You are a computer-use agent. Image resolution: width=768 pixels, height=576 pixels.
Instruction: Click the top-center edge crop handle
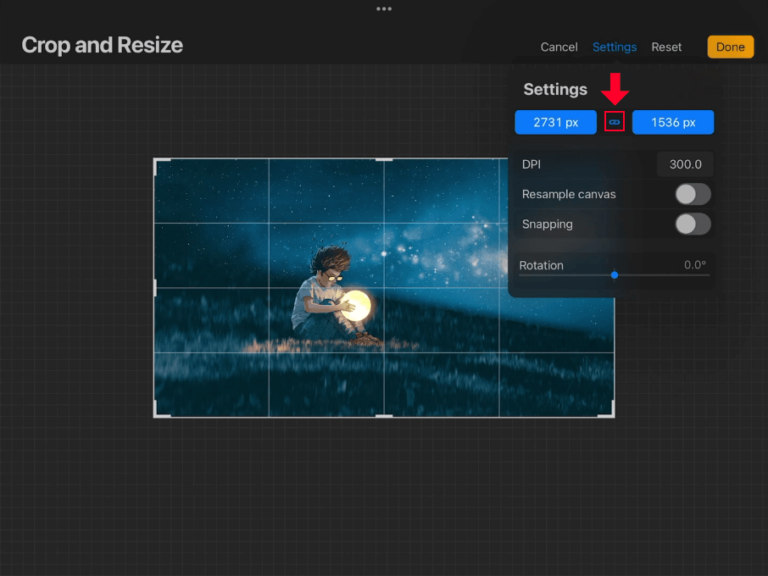[x=384, y=159]
